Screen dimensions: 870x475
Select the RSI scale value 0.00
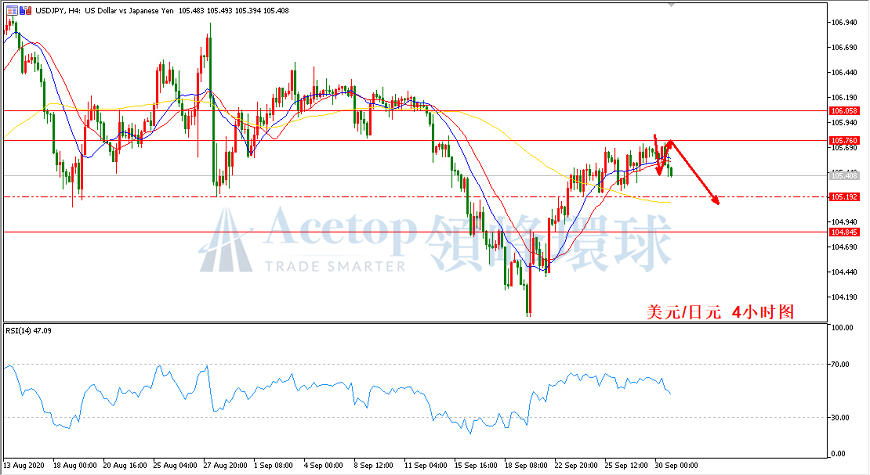839,454
